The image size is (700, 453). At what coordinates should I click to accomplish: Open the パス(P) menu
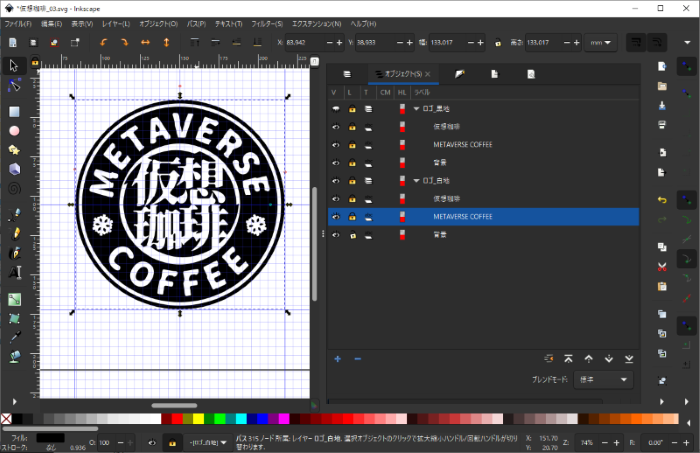pyautogui.click(x=196, y=24)
